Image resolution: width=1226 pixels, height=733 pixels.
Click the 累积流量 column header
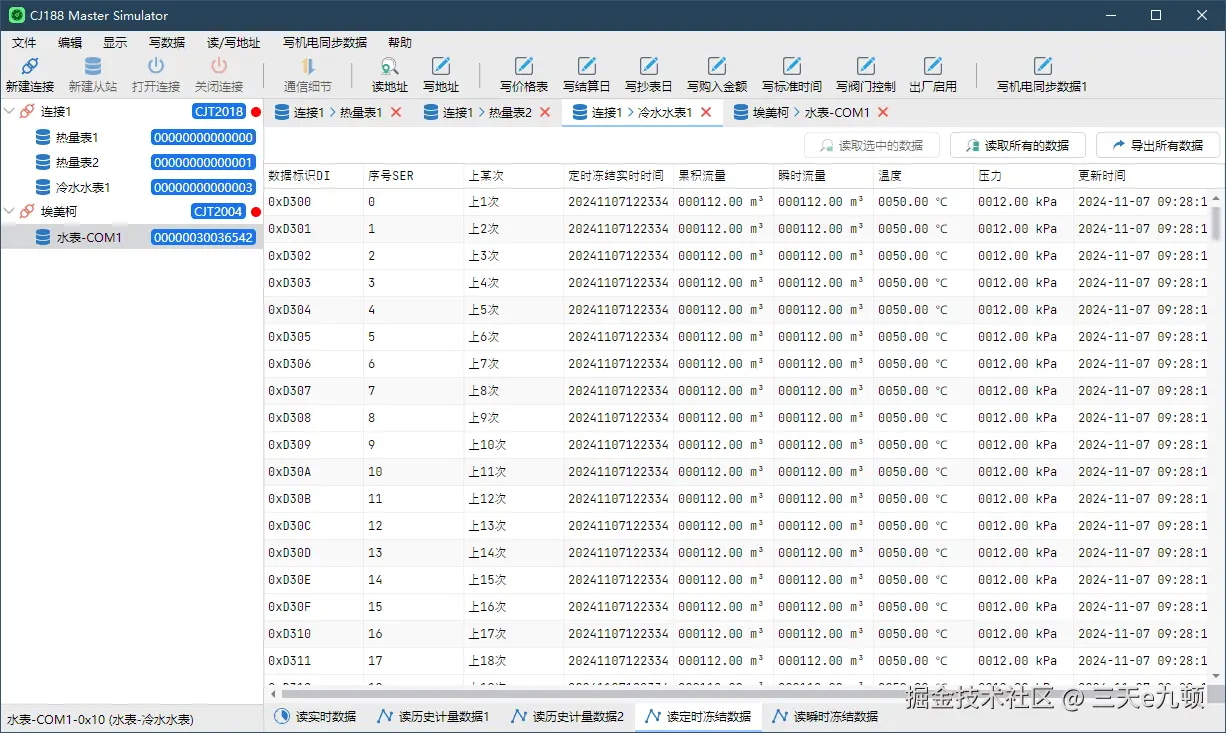[x=723, y=176]
